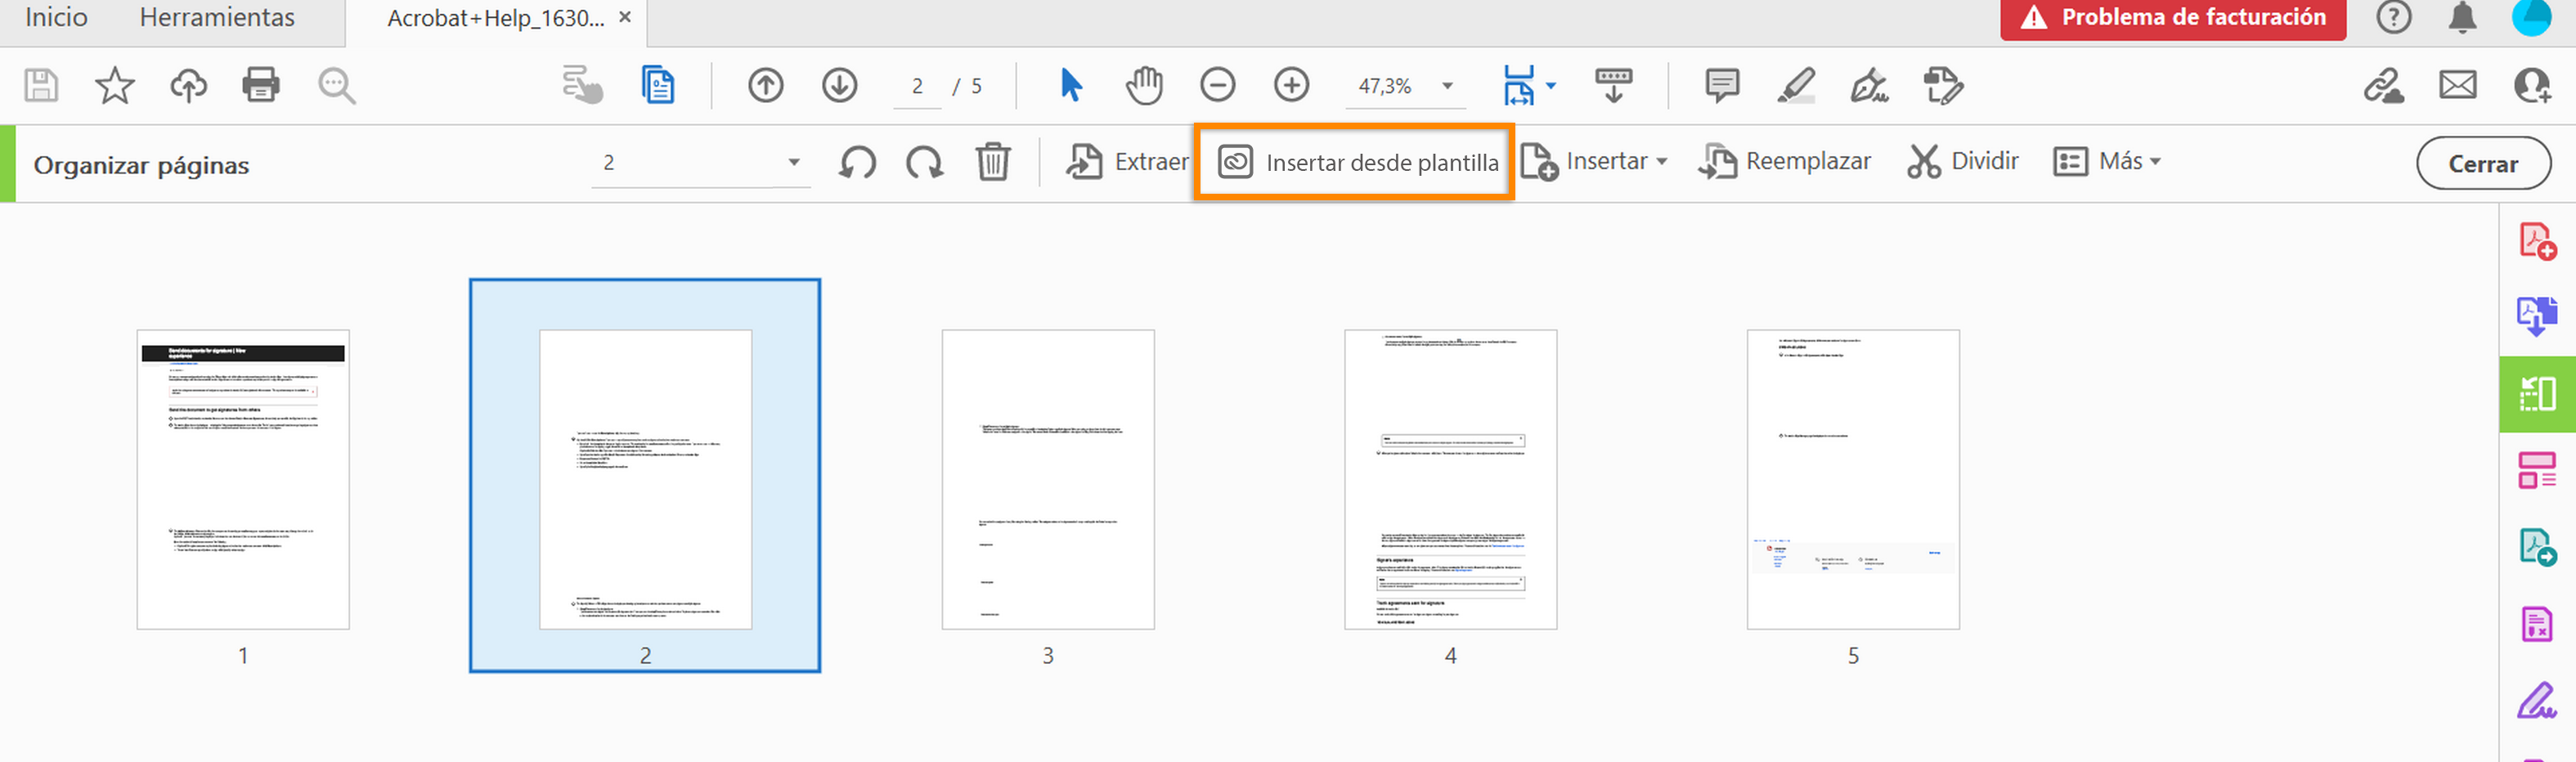The height and width of the screenshot is (762, 2576).
Task: Click Reemplazar to replace pages
Action: (1785, 162)
